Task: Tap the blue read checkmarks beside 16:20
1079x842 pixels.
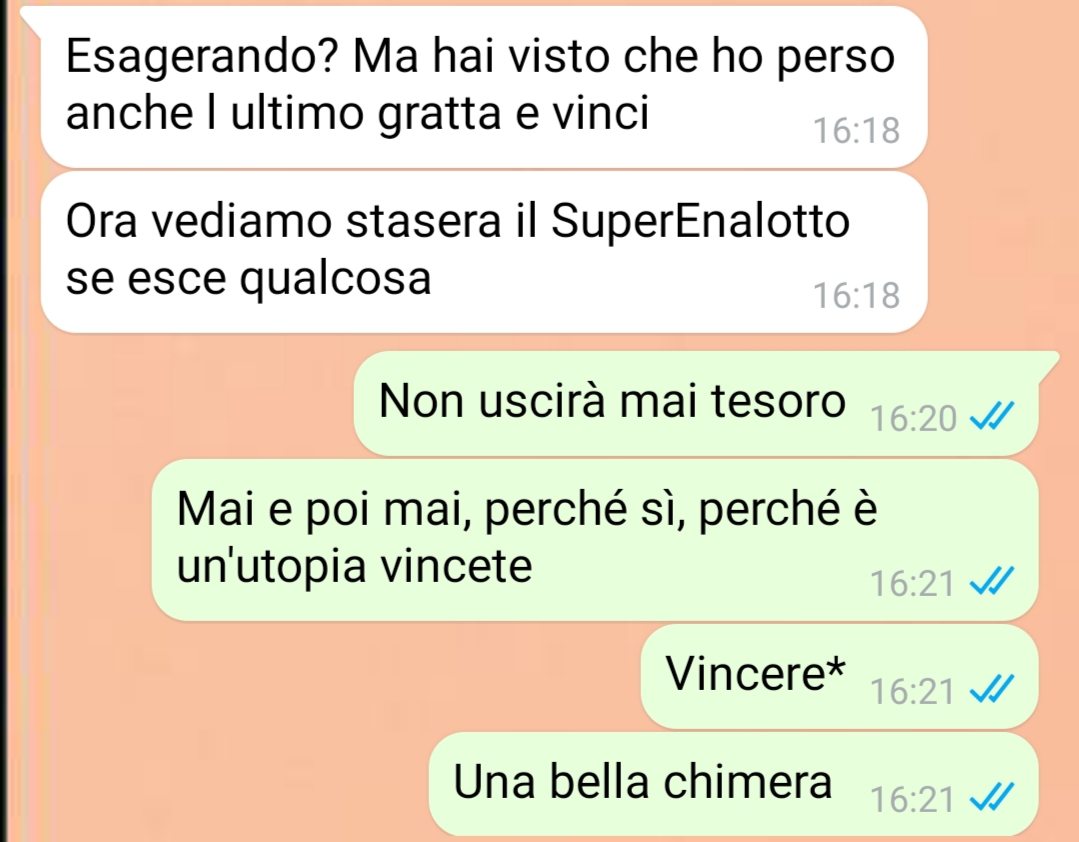Action: (x=992, y=415)
